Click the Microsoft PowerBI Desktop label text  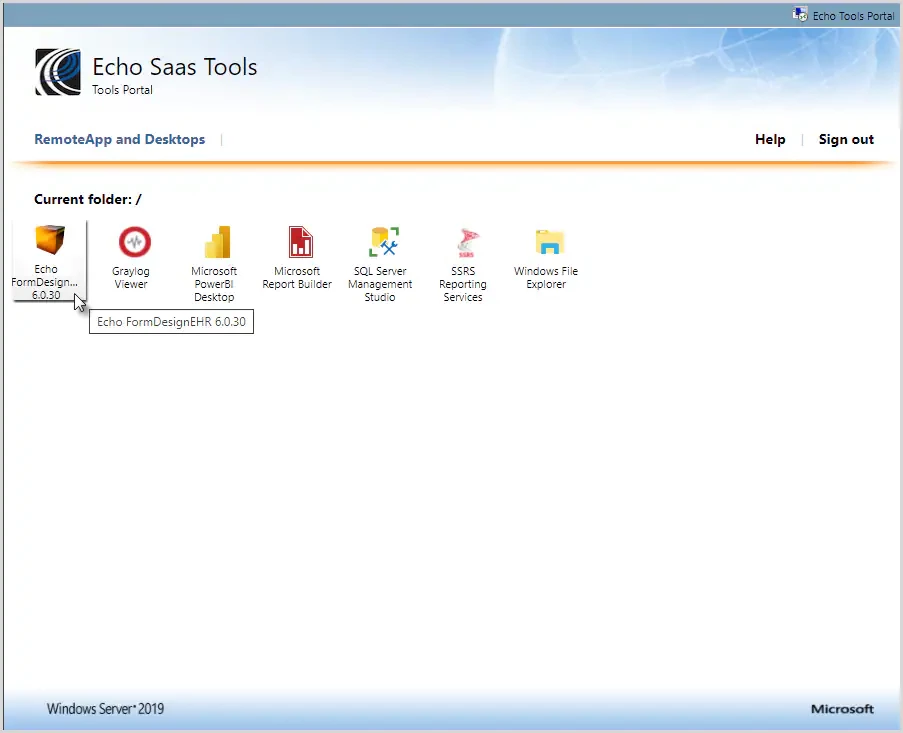pyautogui.click(x=214, y=284)
